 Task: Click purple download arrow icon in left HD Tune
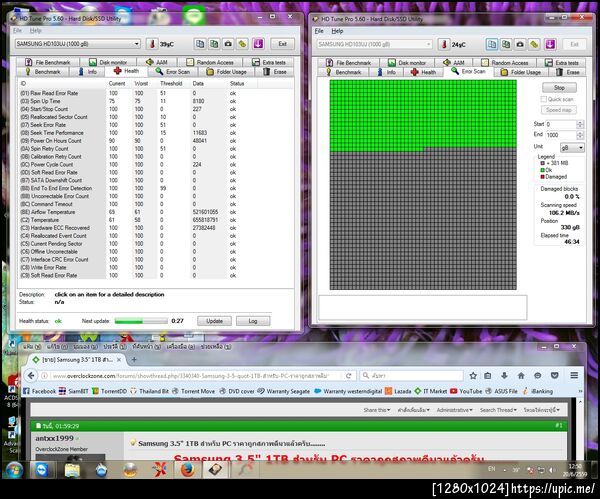point(258,44)
